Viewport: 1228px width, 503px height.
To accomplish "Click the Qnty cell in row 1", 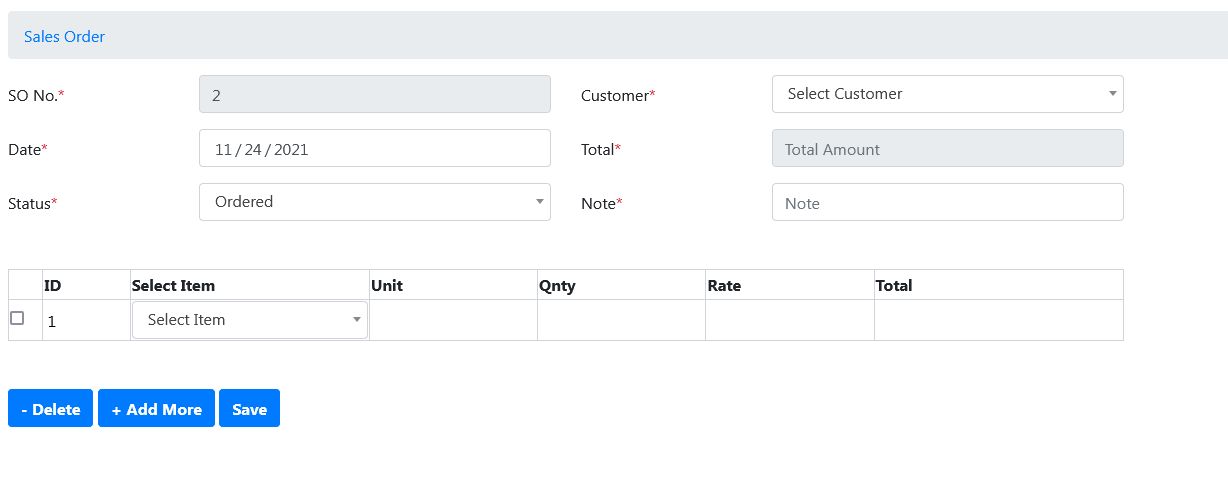I will [x=621, y=320].
